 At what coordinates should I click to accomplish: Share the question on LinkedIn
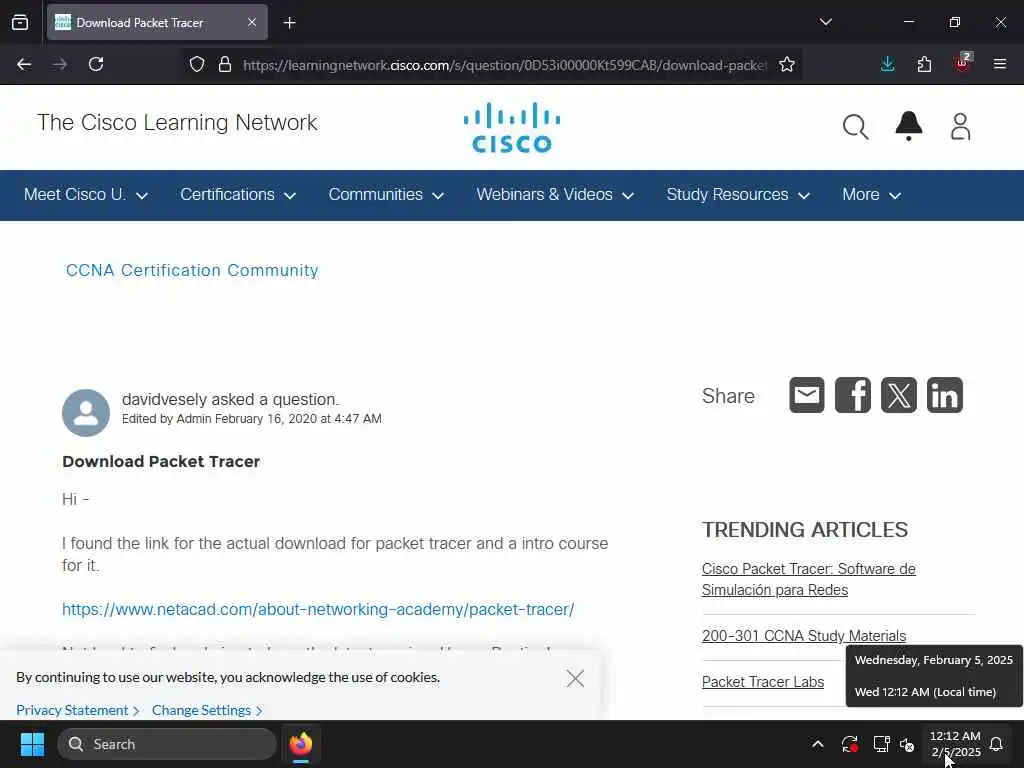(944, 395)
